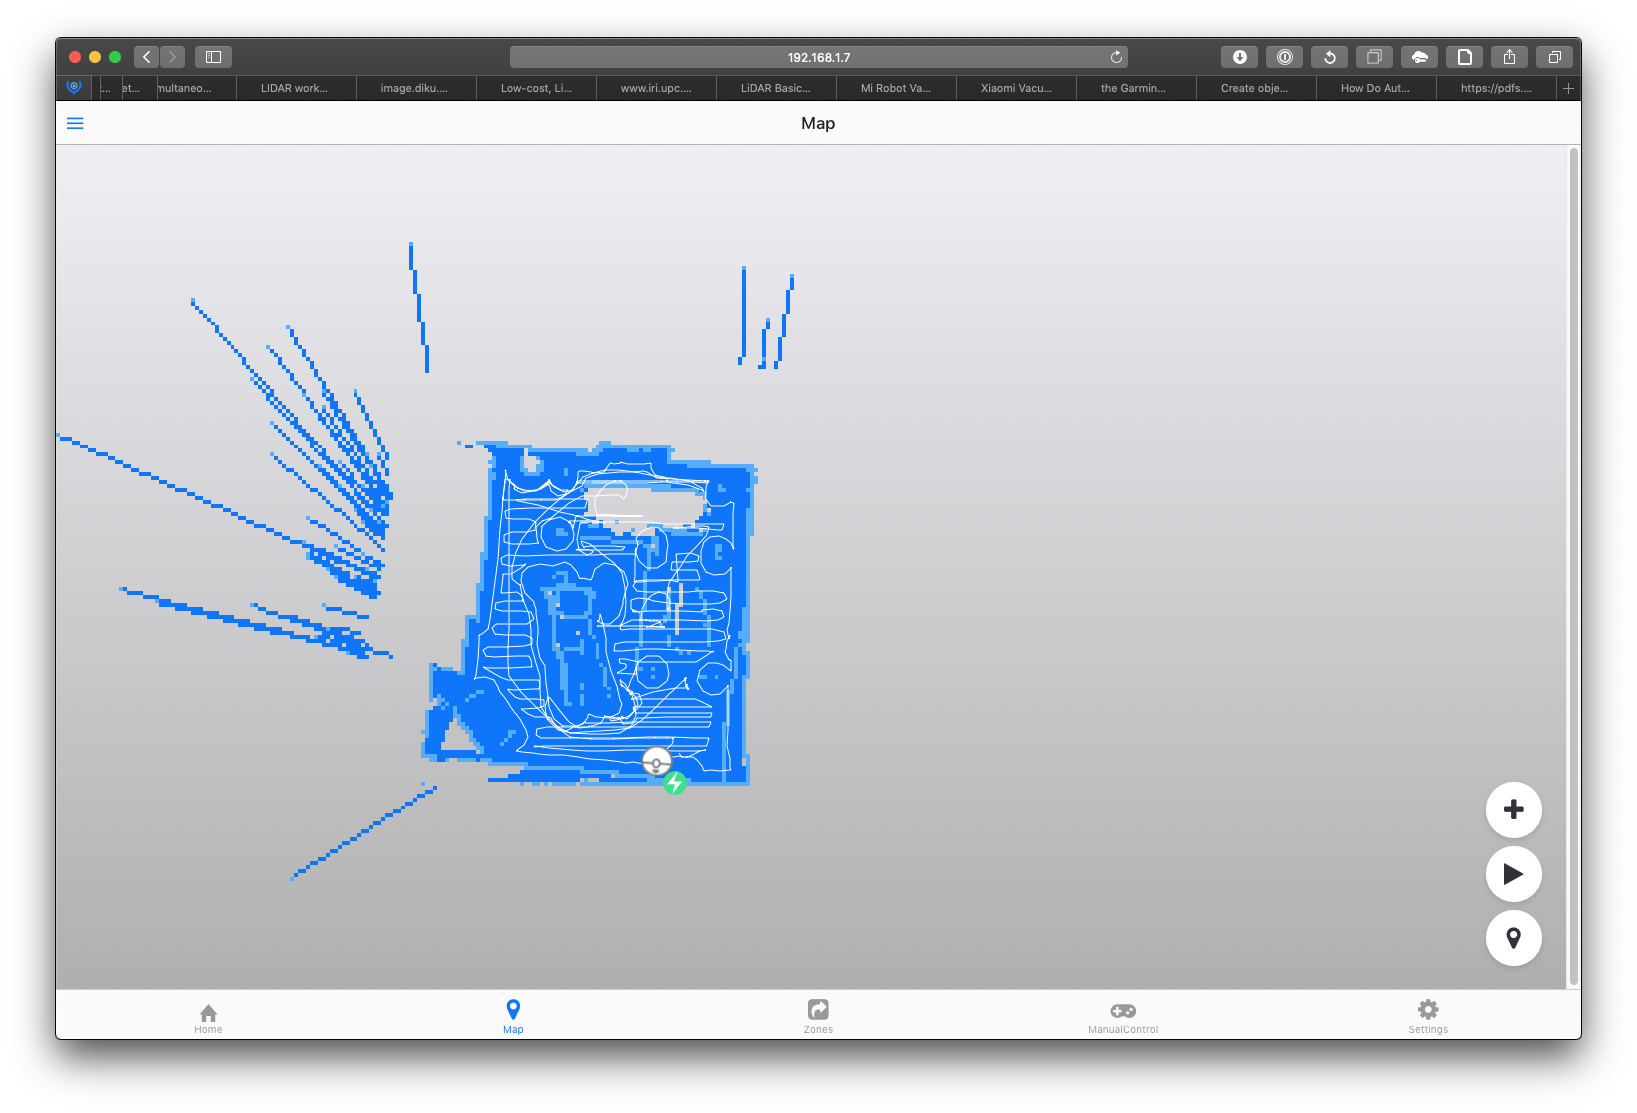Switch to the 'multaneo...' tab
This screenshot has height=1113, width=1637.
click(x=196, y=88)
